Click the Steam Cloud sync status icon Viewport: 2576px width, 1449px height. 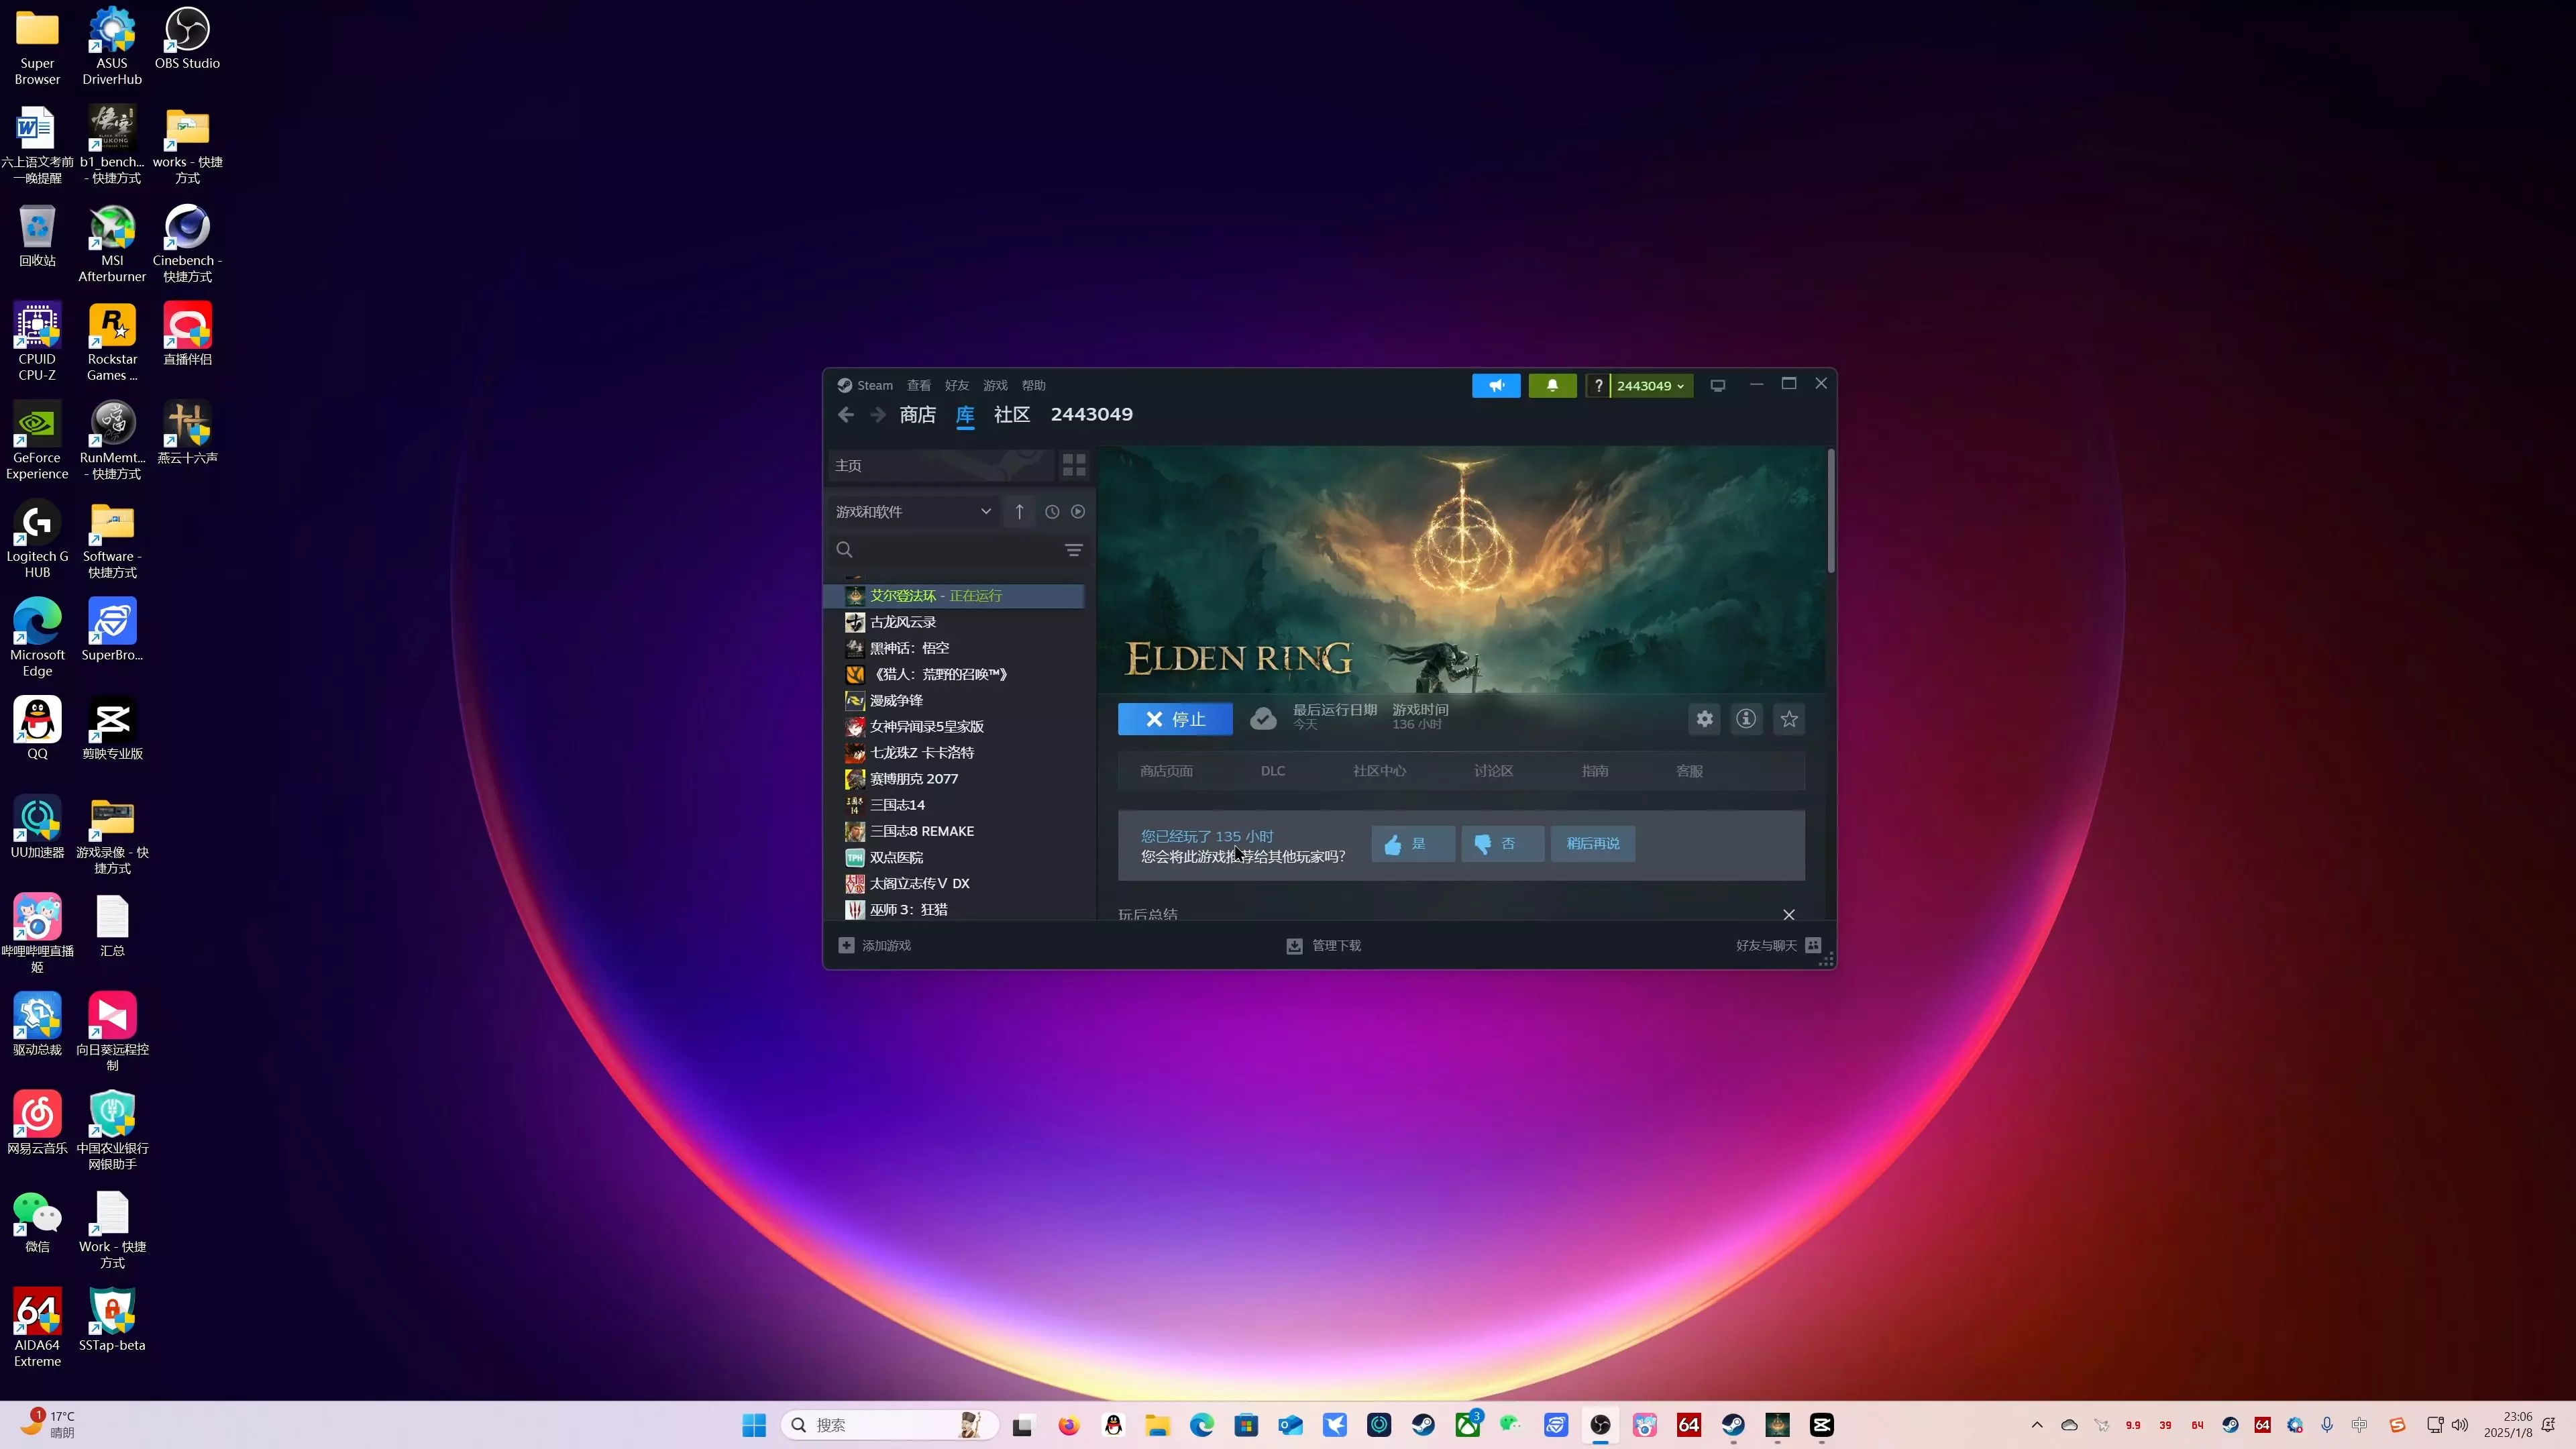1263,718
